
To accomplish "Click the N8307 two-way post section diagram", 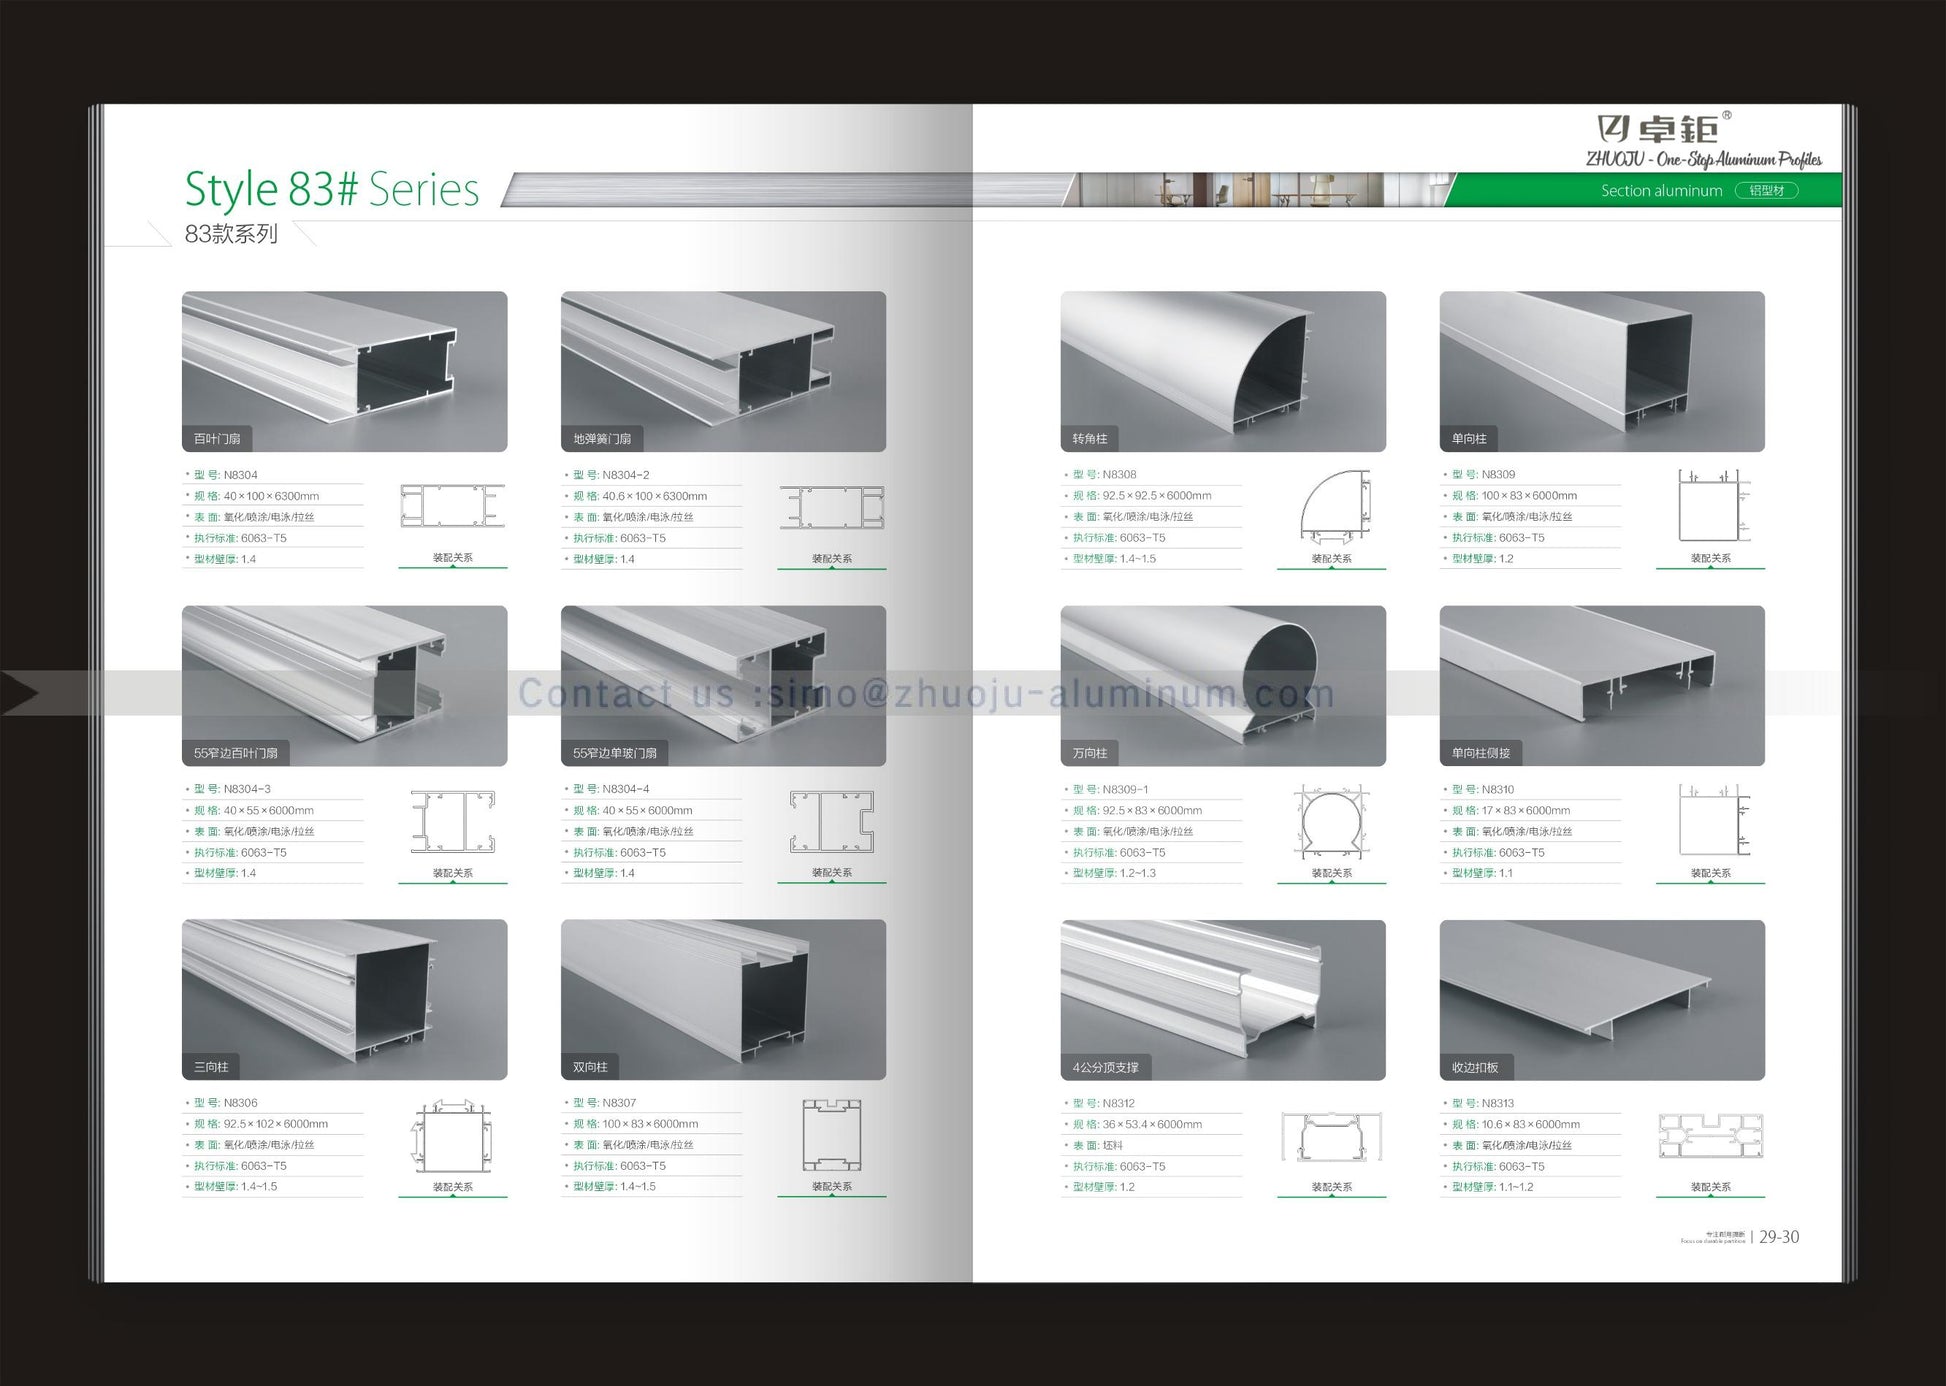I will coord(831,1135).
